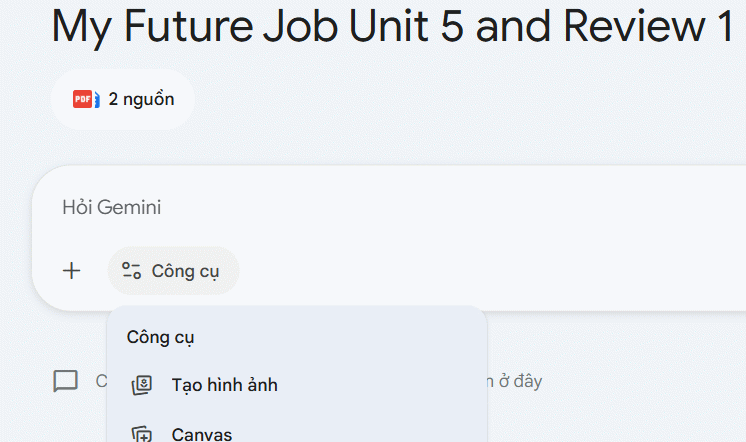Image resolution: width=746 pixels, height=442 pixels.
Task: Click the blue document icon behind PDF
Action: tap(95, 99)
